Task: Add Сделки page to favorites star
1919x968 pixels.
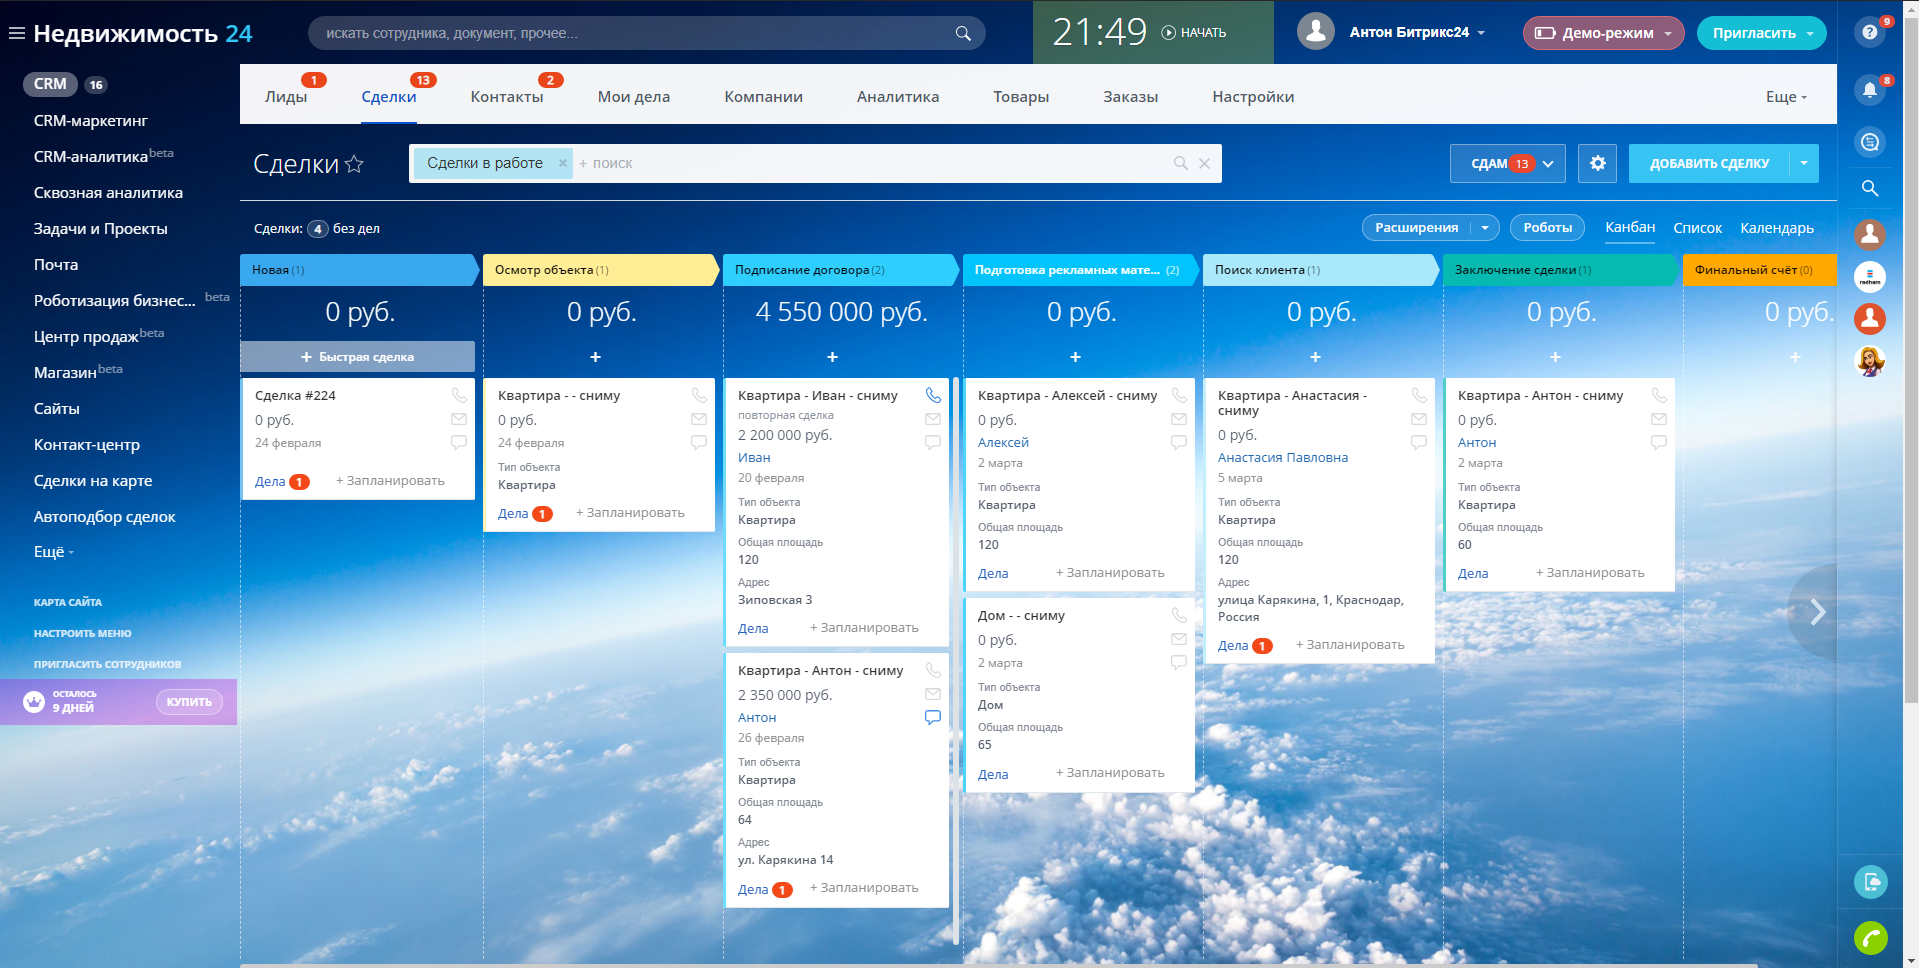Action: tap(354, 164)
